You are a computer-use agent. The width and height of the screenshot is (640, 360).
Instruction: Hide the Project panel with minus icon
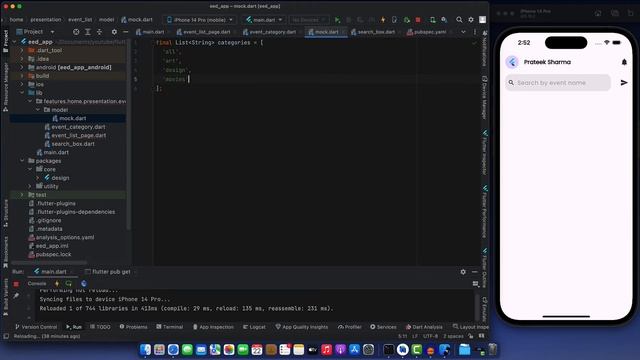(x=125, y=31)
